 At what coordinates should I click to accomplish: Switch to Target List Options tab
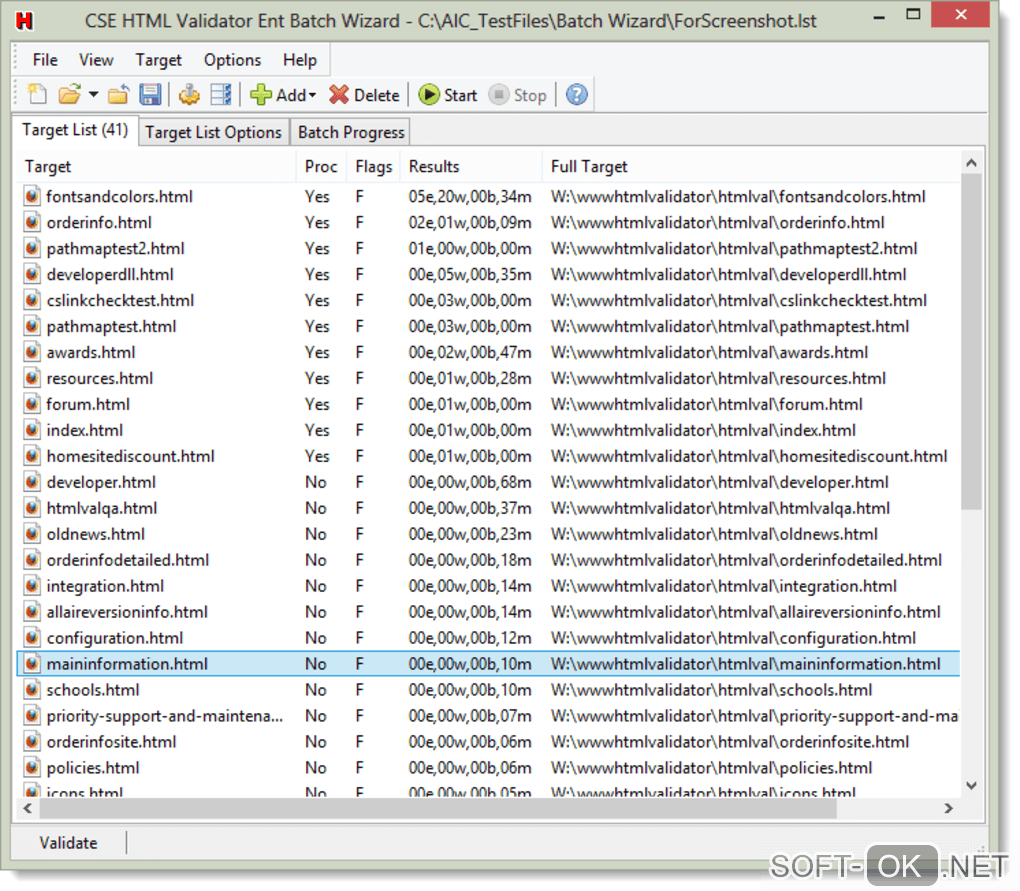pyautogui.click(x=213, y=132)
